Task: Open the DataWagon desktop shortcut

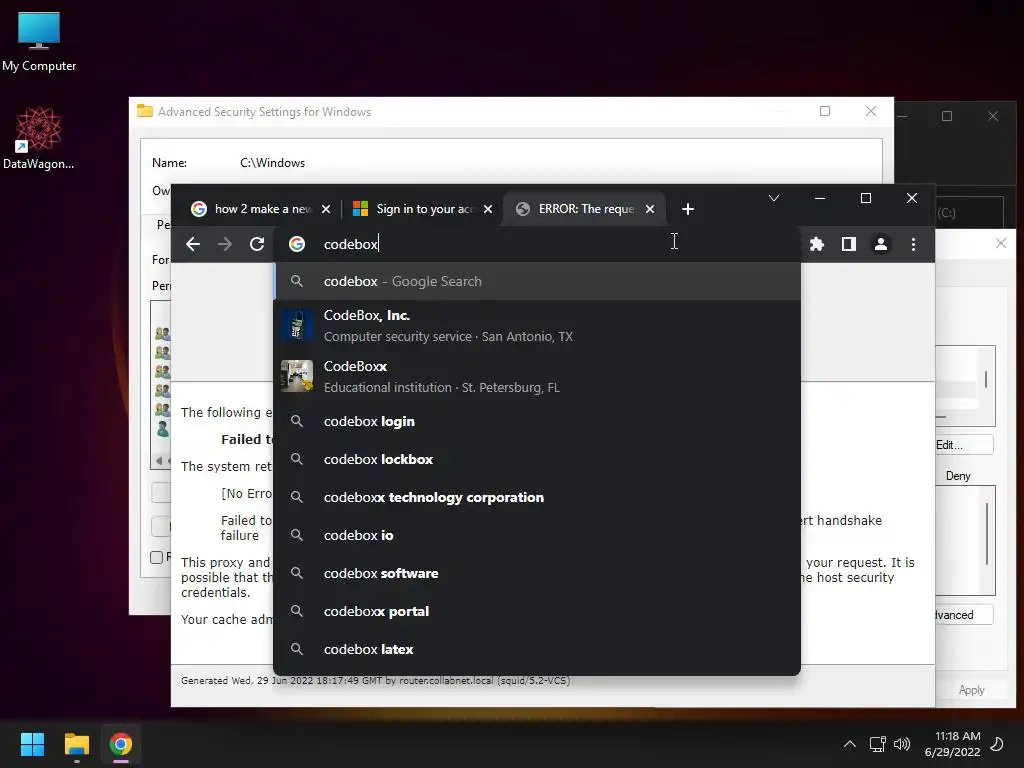Action: [x=39, y=138]
